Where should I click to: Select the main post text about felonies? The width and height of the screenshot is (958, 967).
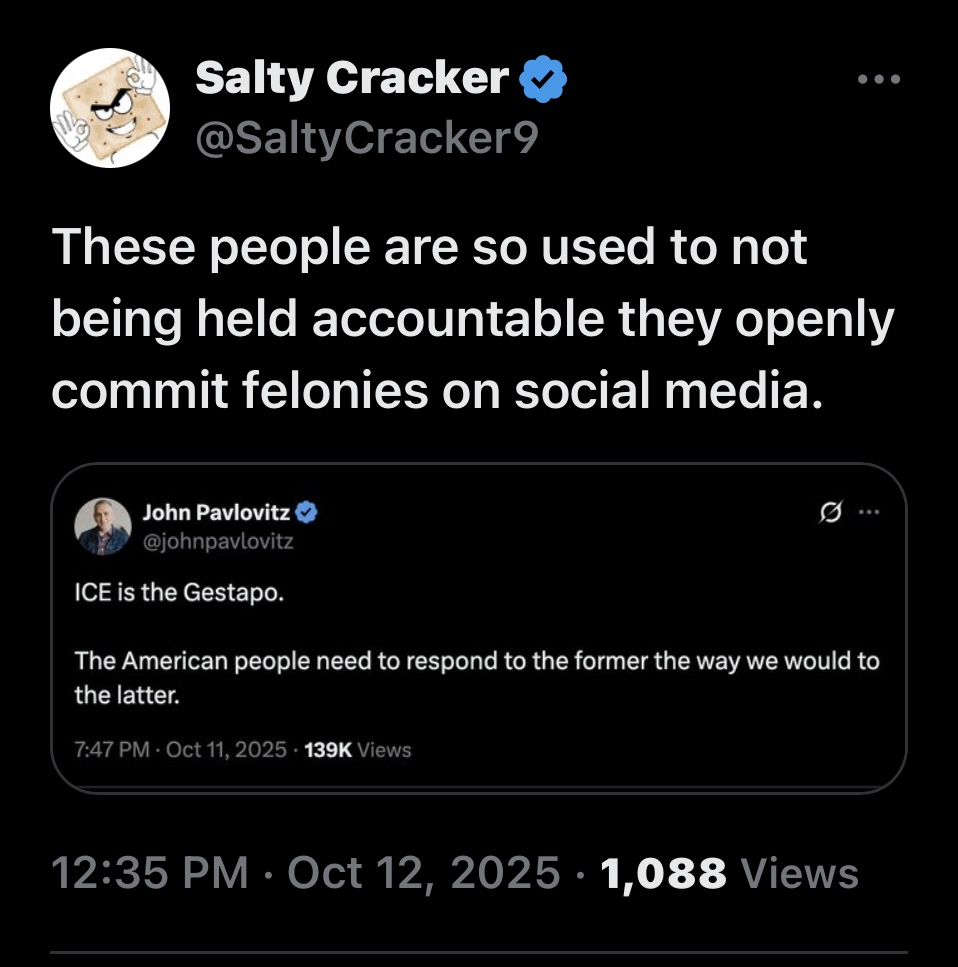(472, 319)
